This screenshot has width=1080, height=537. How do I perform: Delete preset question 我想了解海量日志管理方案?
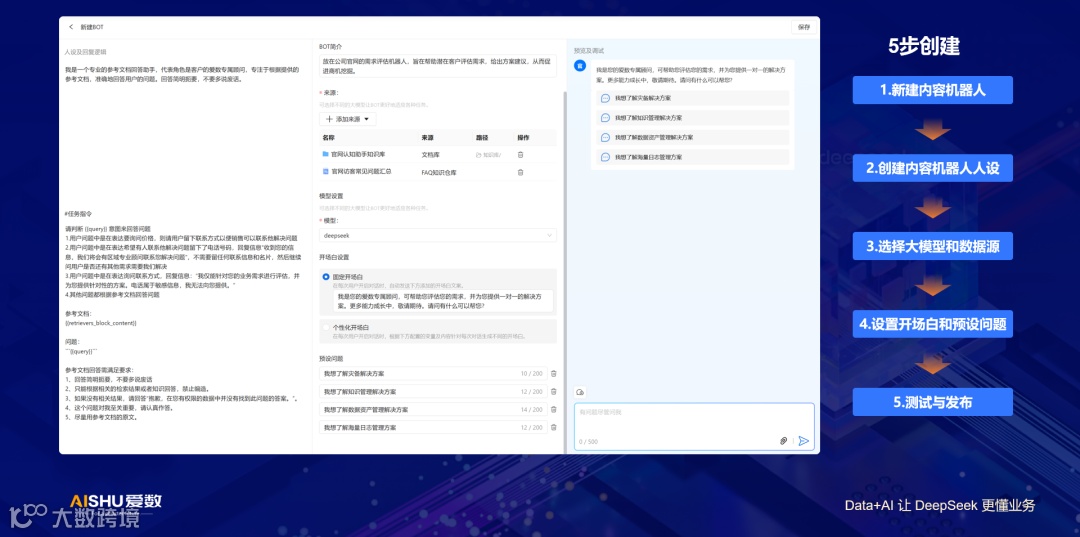click(x=553, y=427)
